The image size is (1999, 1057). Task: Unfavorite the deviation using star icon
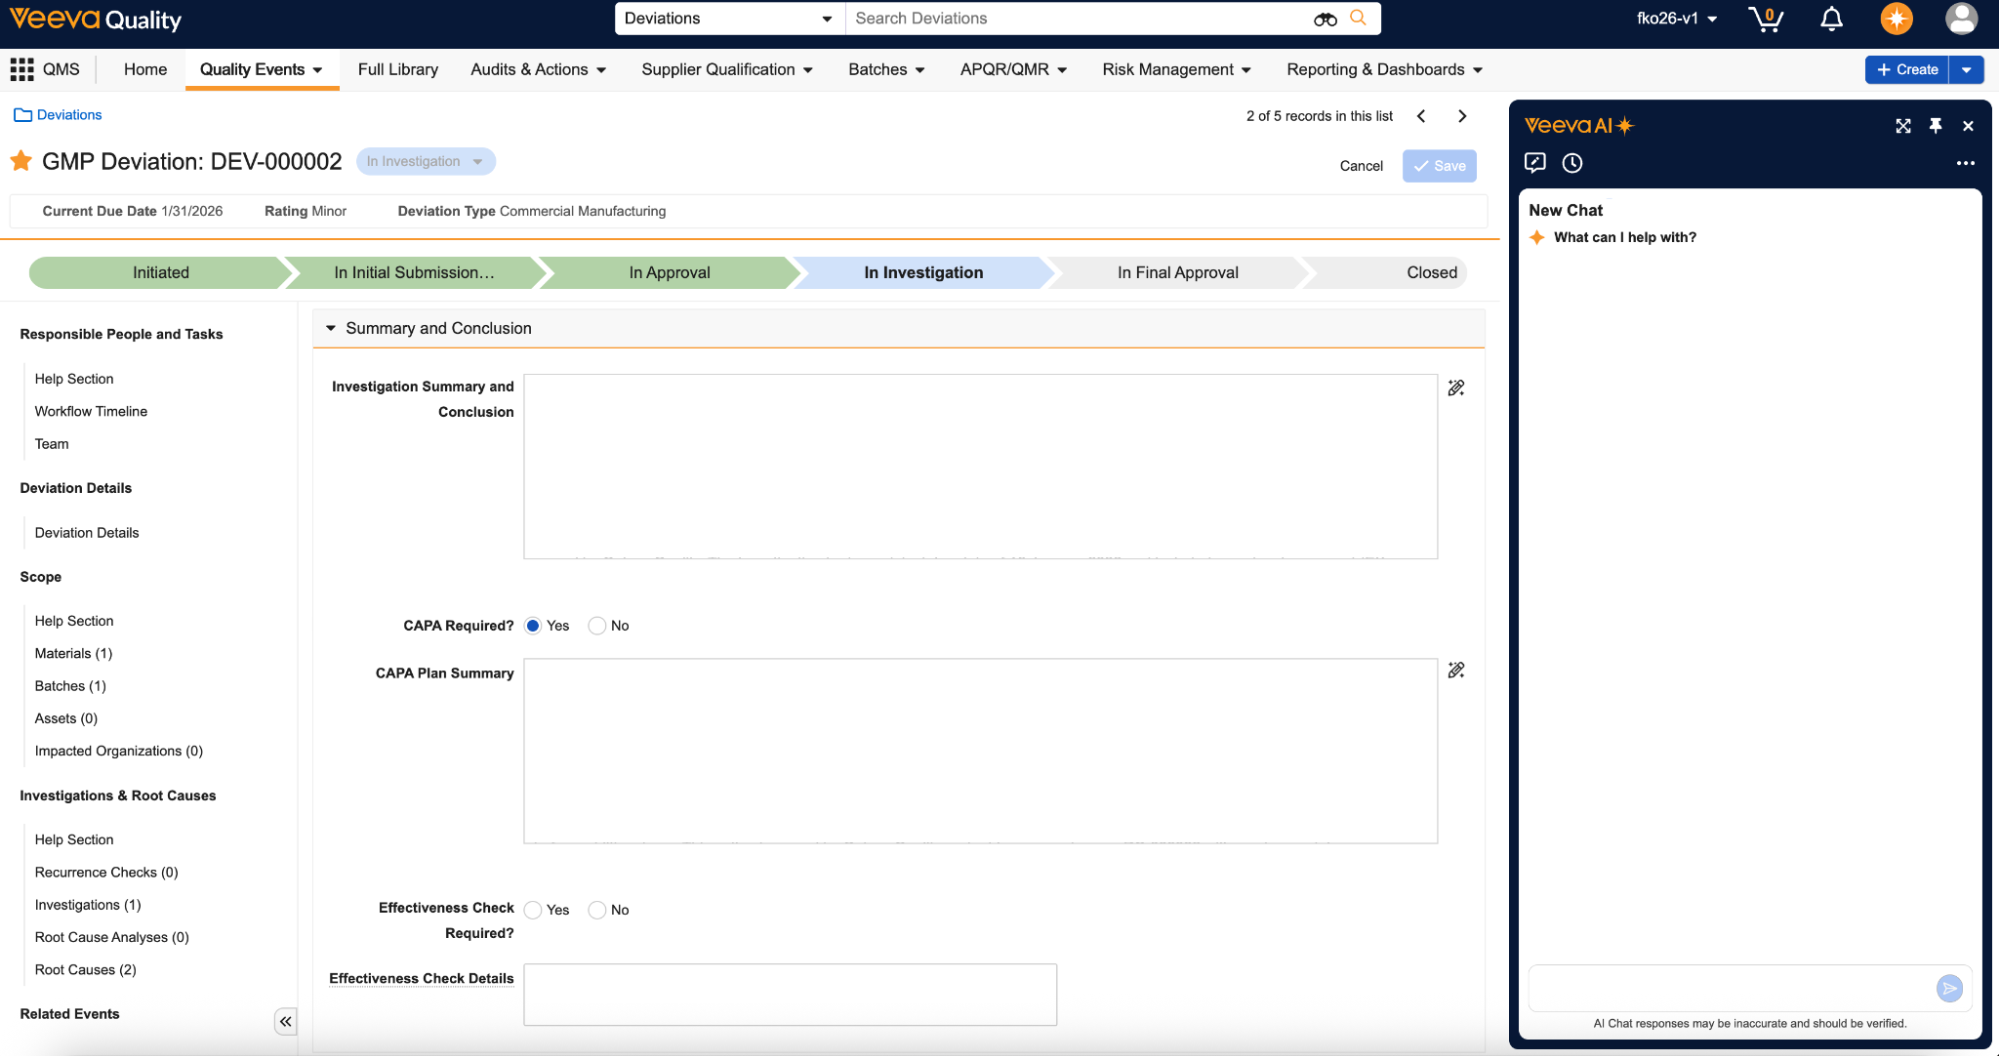(x=21, y=161)
